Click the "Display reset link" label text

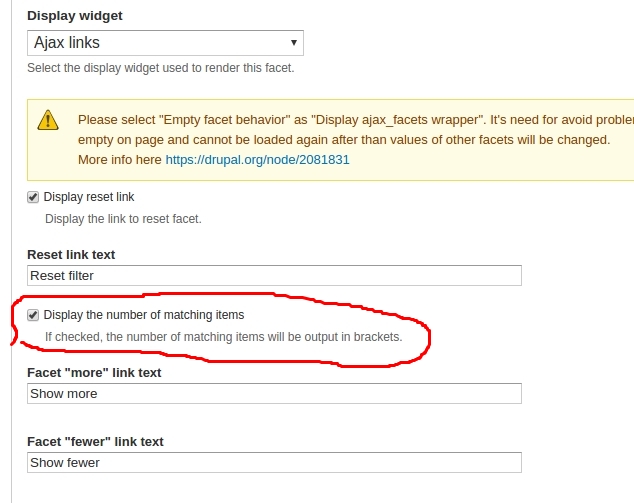click(x=89, y=197)
